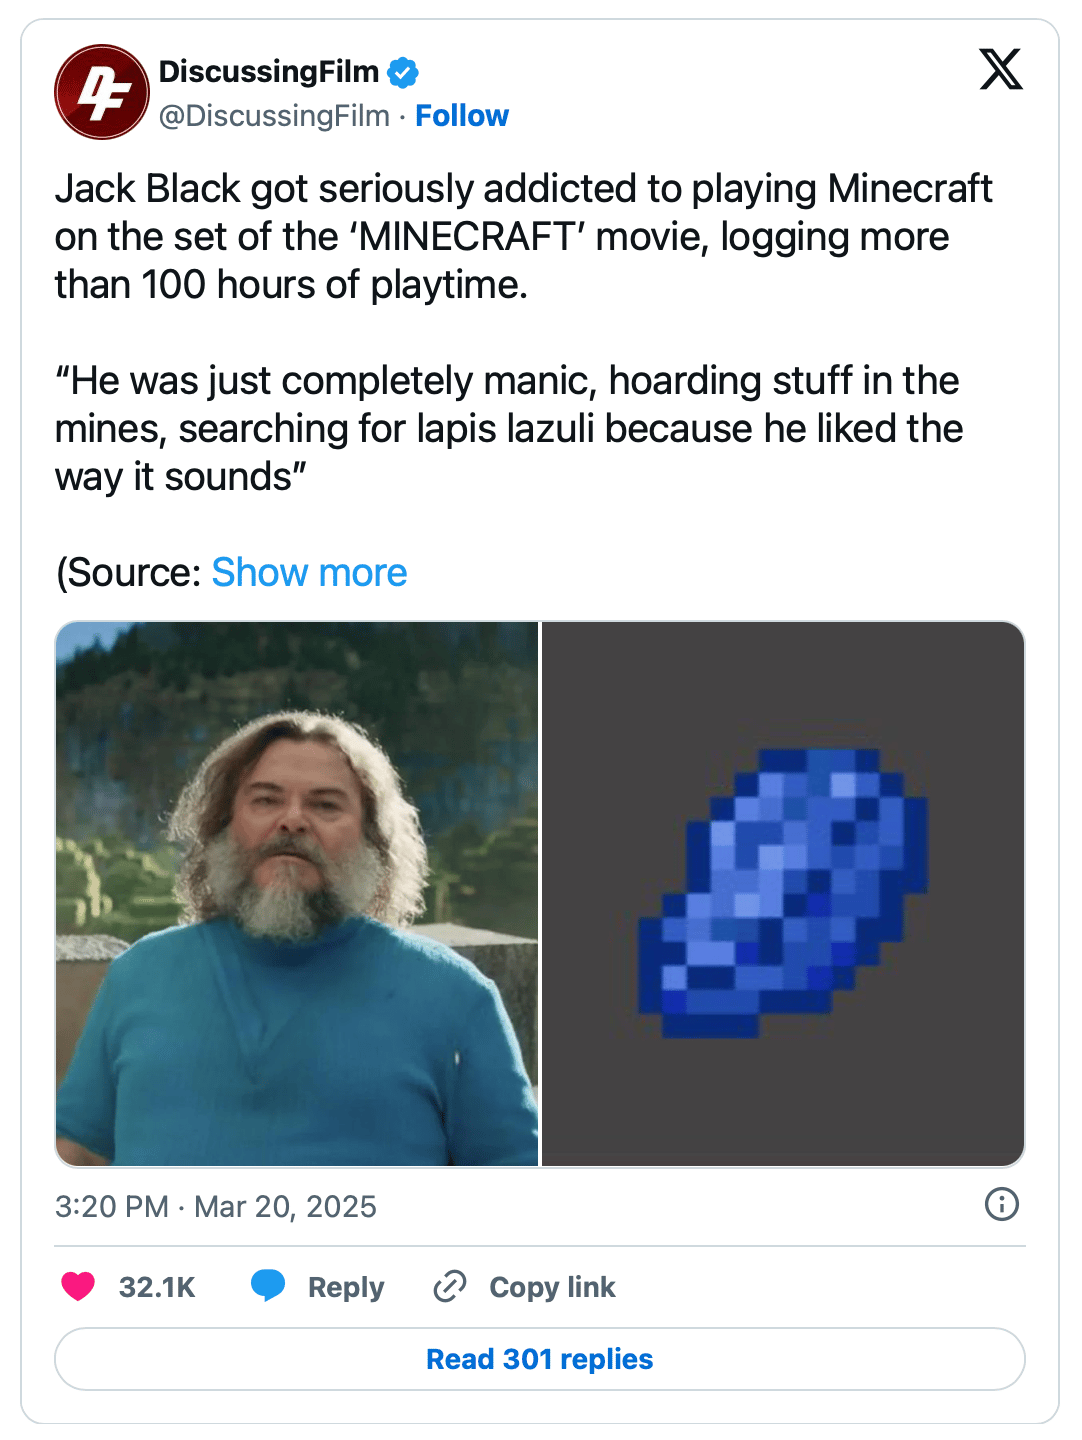1082x1440 pixels.
Task: Open the pixelated lapis lazuli image
Action: tap(783, 894)
